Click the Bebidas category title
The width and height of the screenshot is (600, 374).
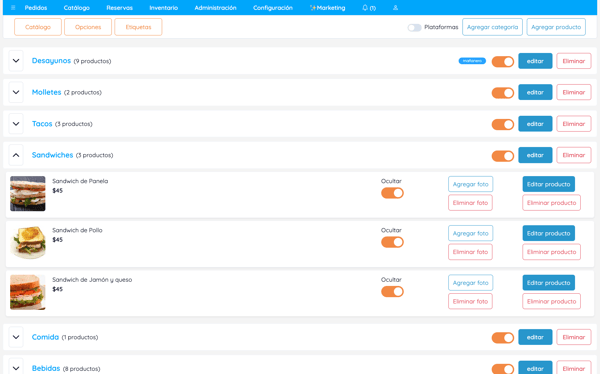pyautogui.click(x=46, y=368)
